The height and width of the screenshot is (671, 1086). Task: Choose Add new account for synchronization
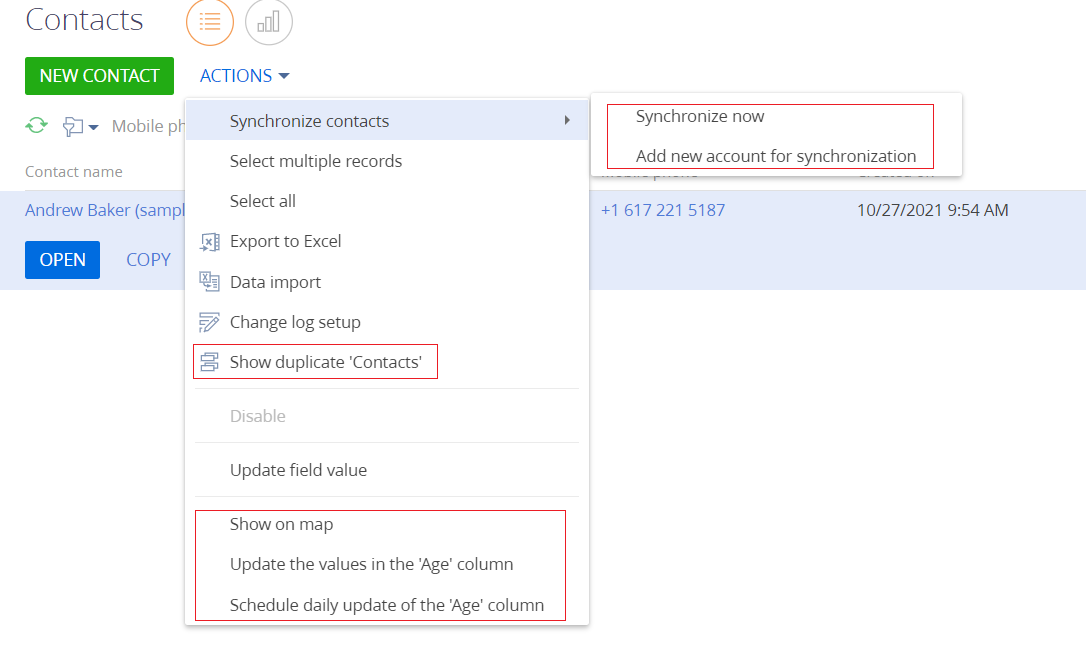tap(776, 156)
